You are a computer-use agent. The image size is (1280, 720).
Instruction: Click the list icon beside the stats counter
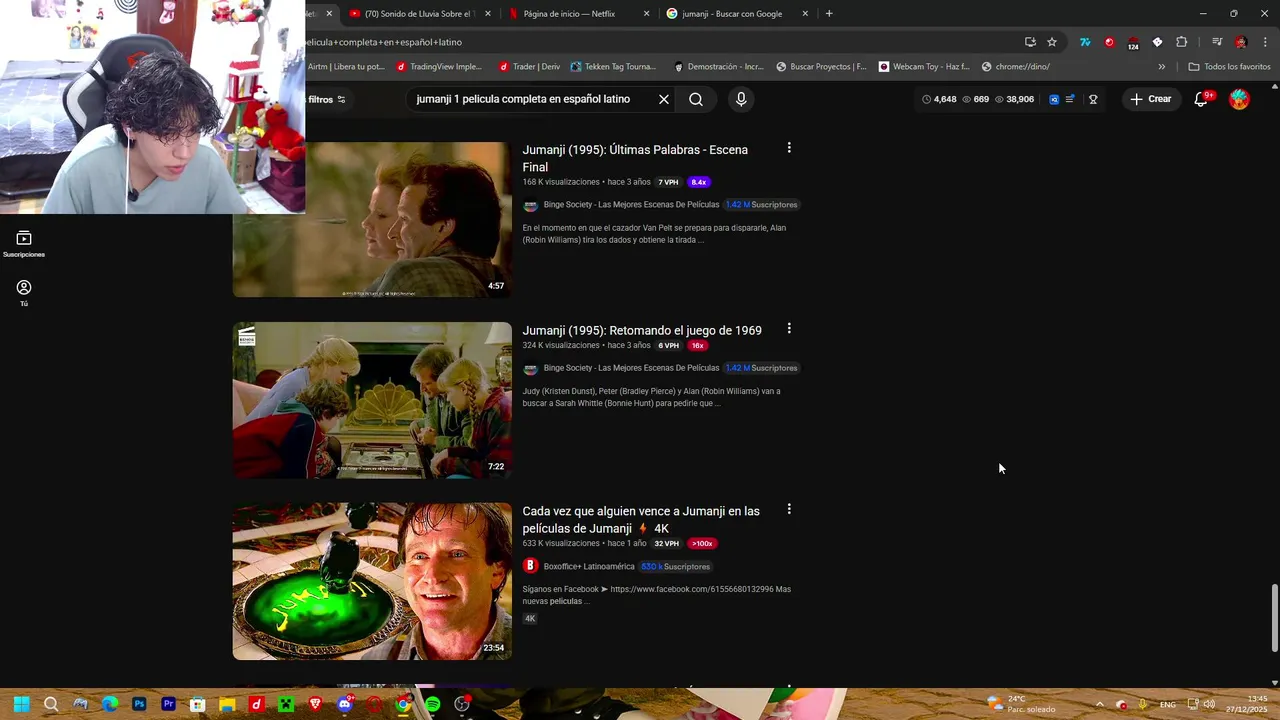click(x=1070, y=99)
